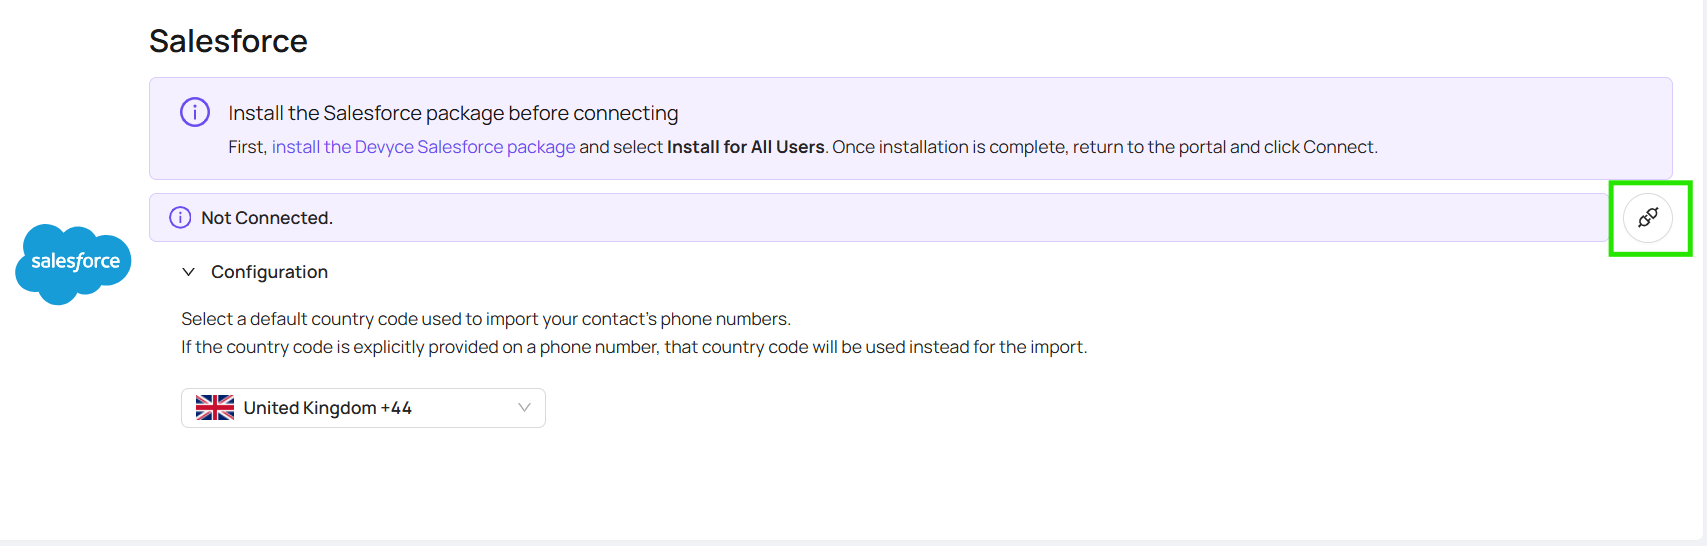Click the explicitly provided country code note line

pos(634,347)
